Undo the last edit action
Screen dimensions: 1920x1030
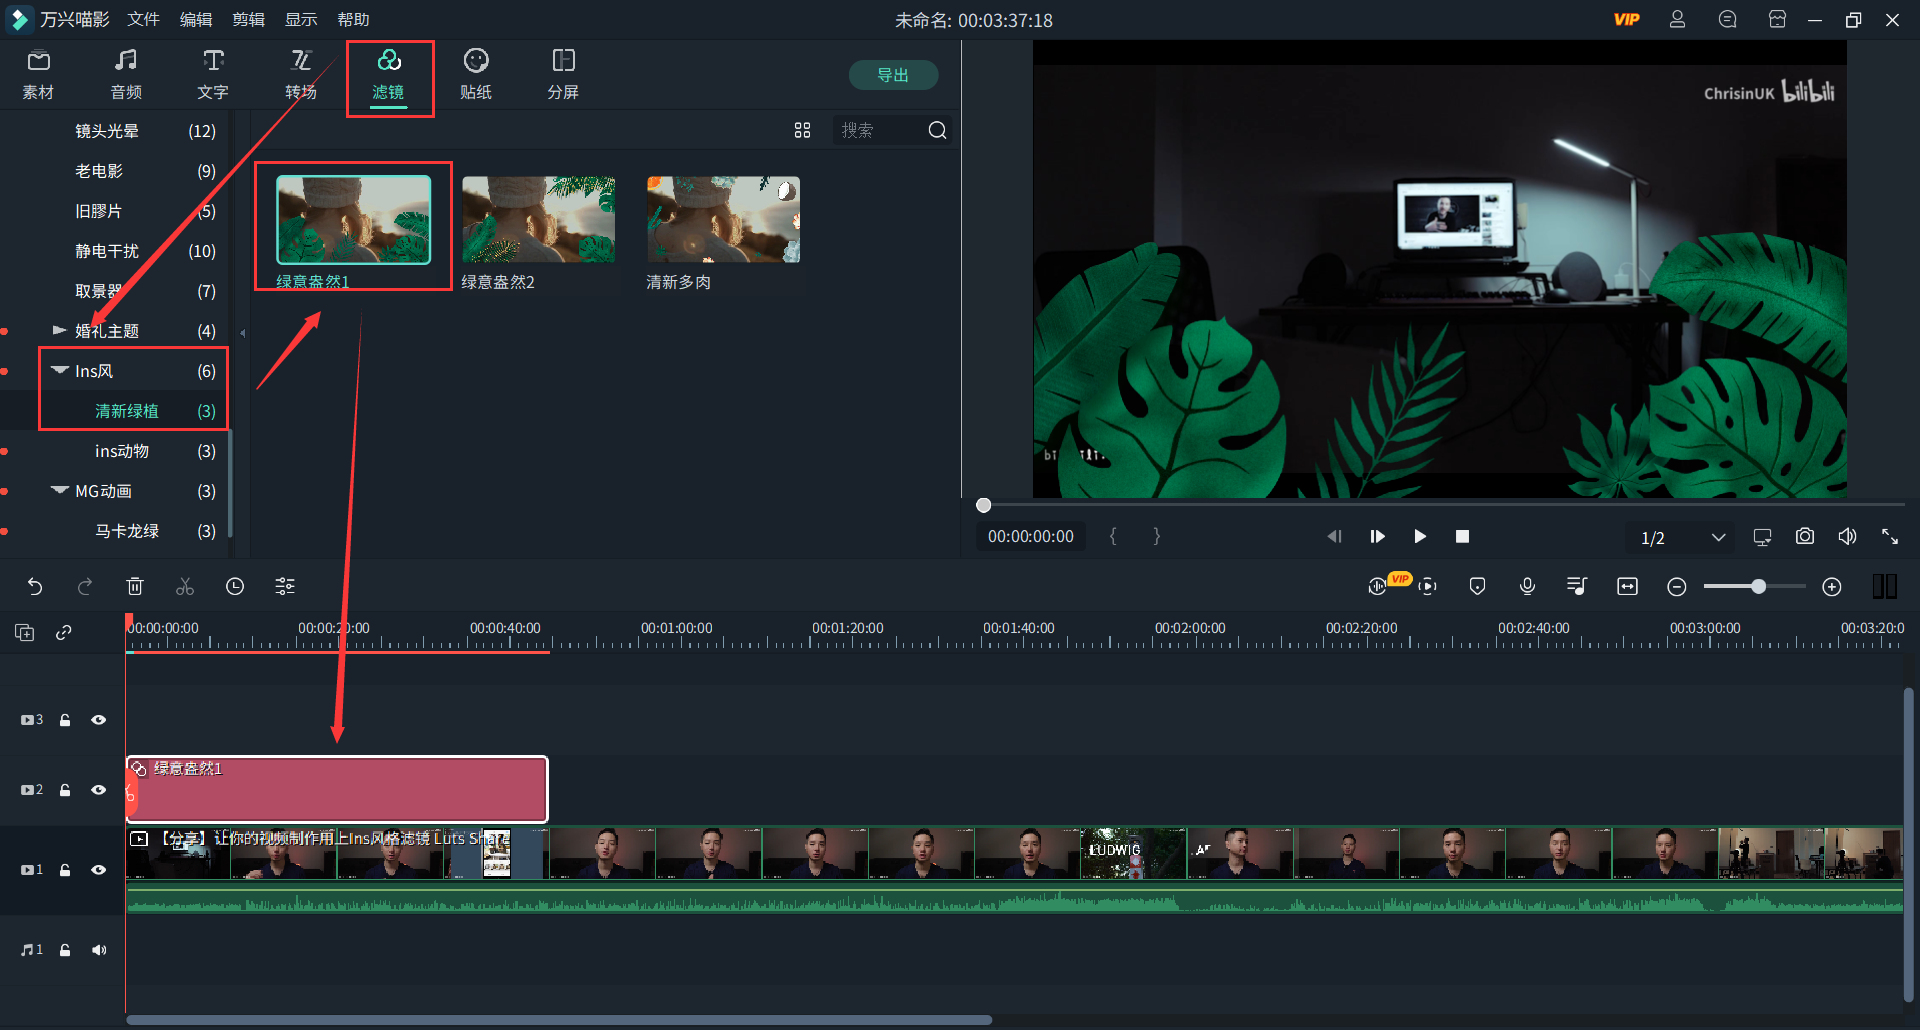click(35, 587)
